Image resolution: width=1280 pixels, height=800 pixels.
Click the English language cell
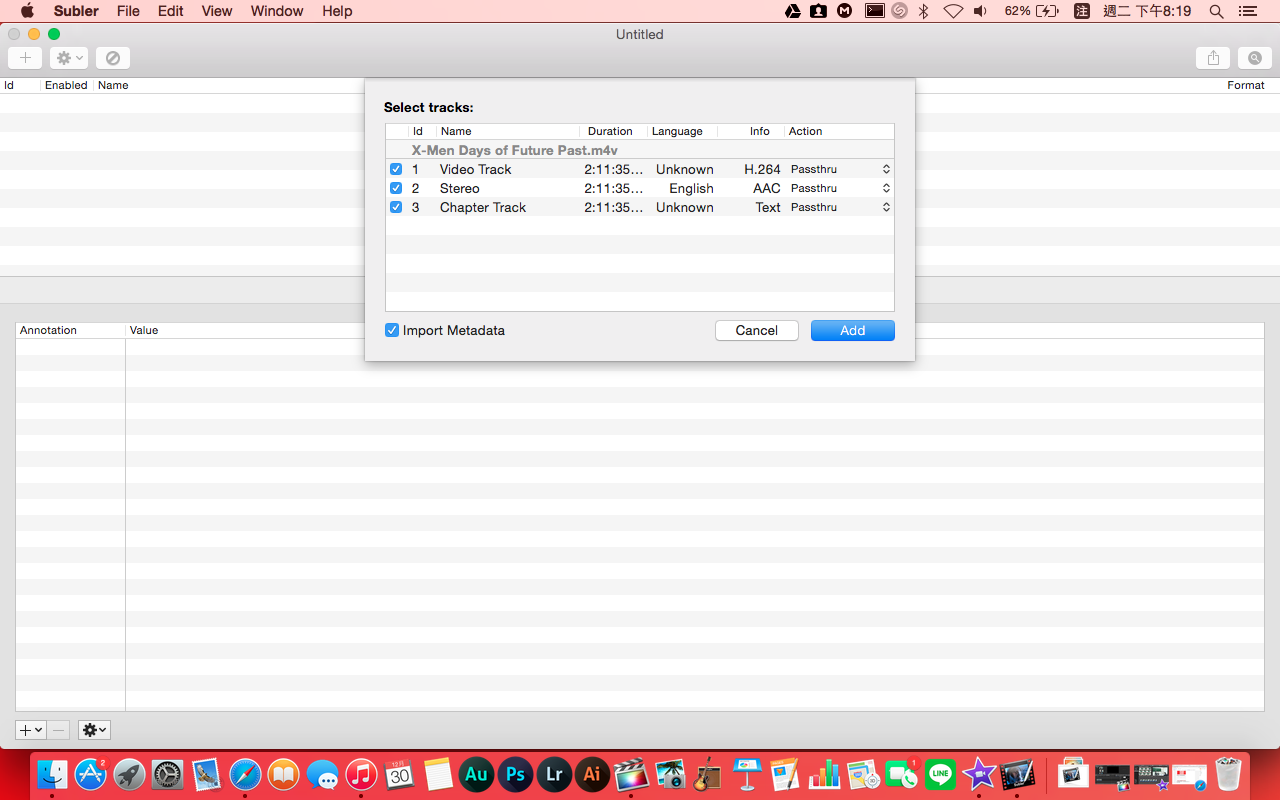[x=692, y=188]
